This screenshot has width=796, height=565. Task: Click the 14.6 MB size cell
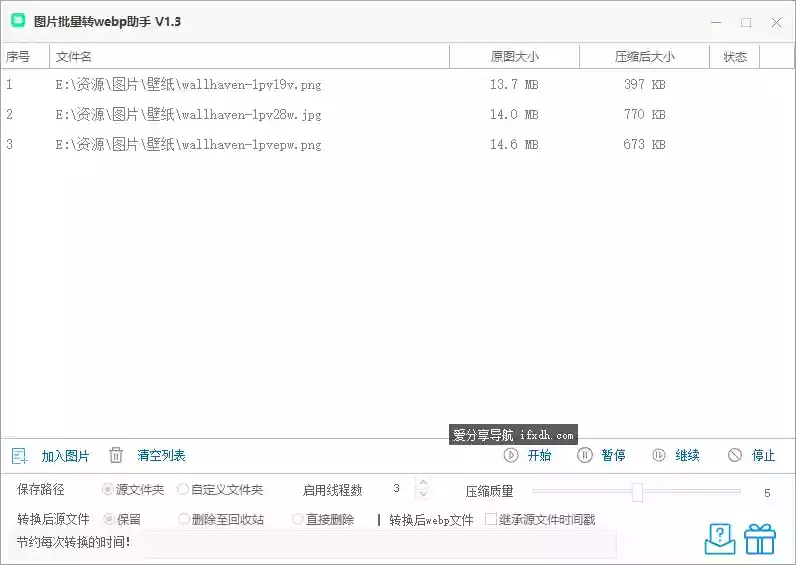[x=514, y=144]
